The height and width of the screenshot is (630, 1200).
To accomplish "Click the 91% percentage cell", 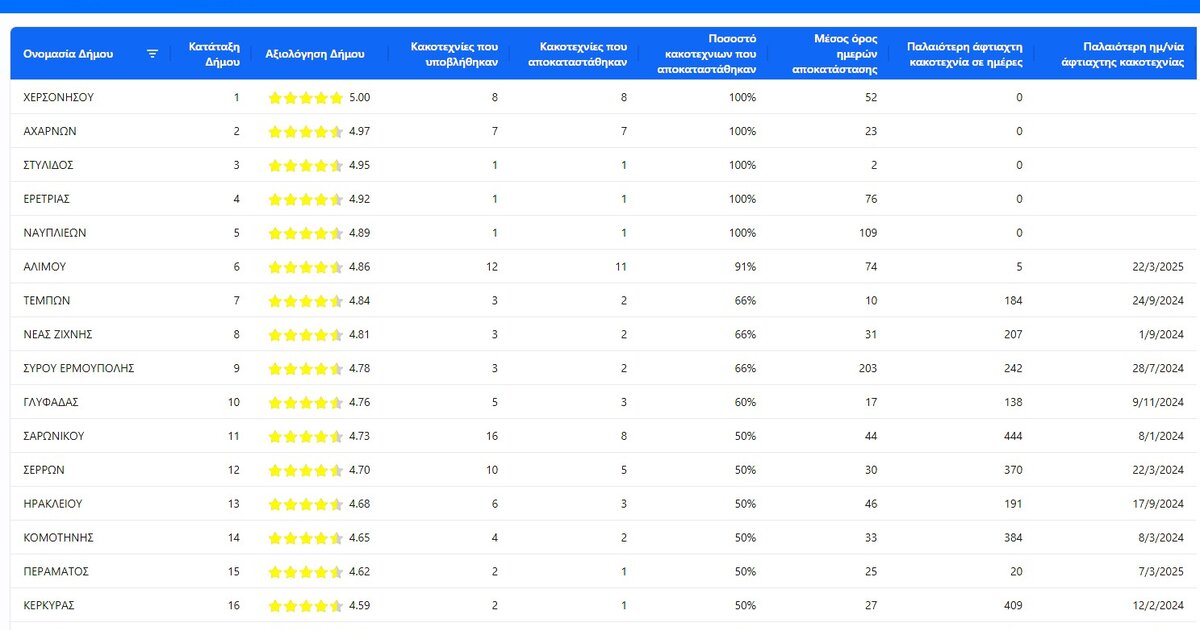I will click(742, 267).
